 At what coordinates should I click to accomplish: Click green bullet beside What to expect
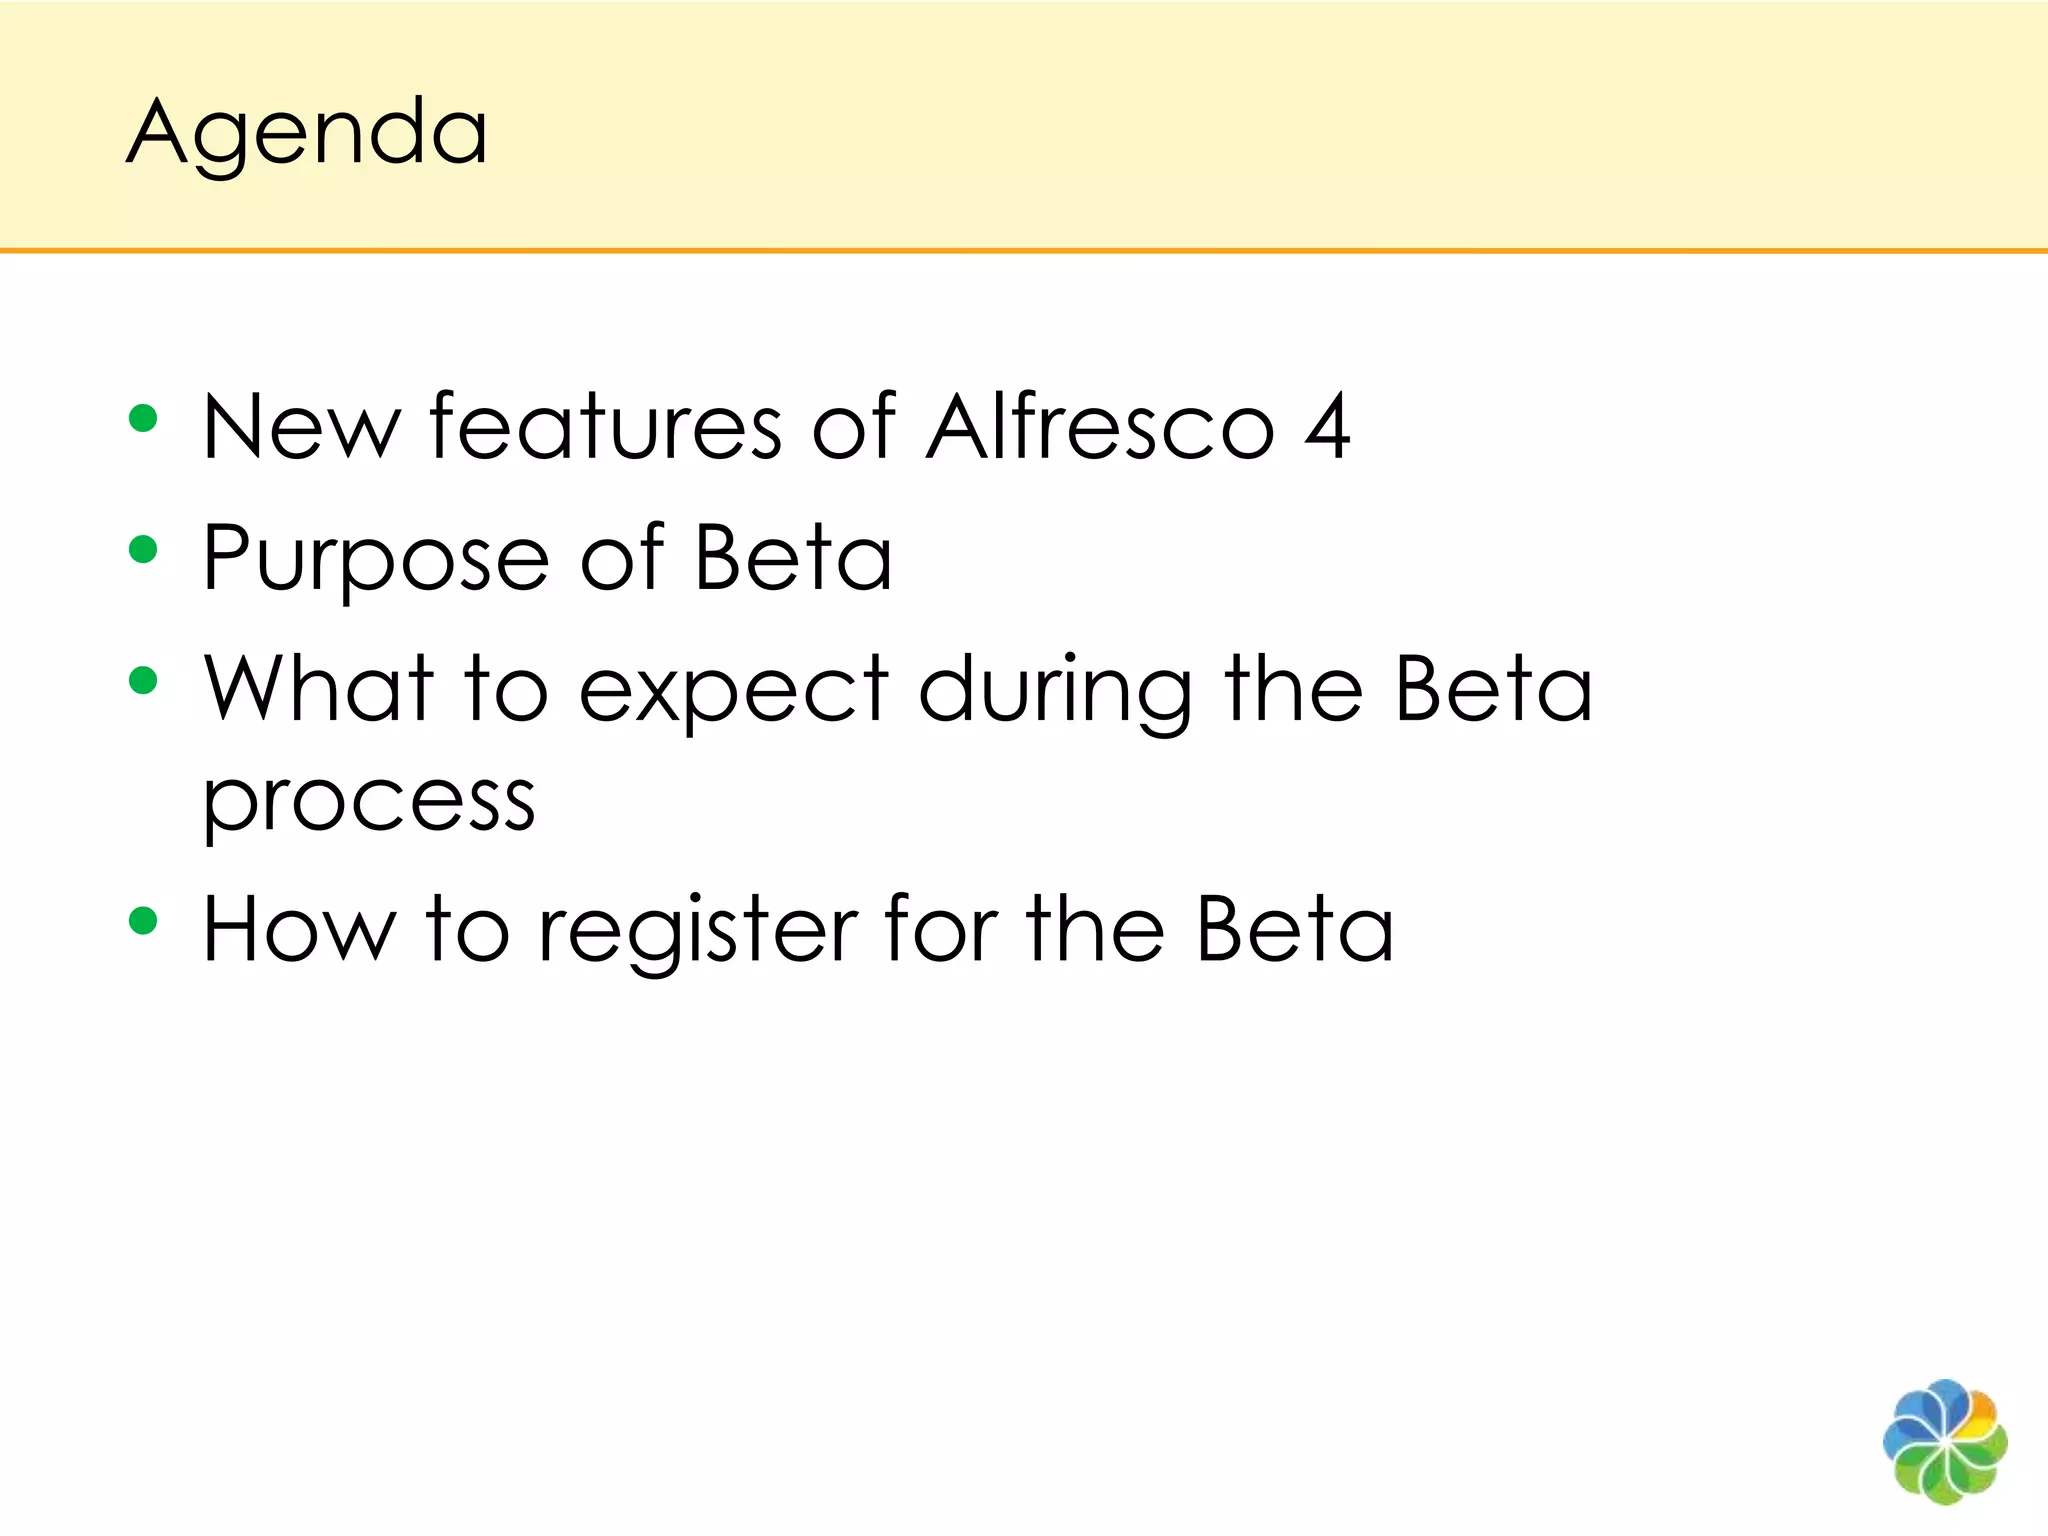144,680
